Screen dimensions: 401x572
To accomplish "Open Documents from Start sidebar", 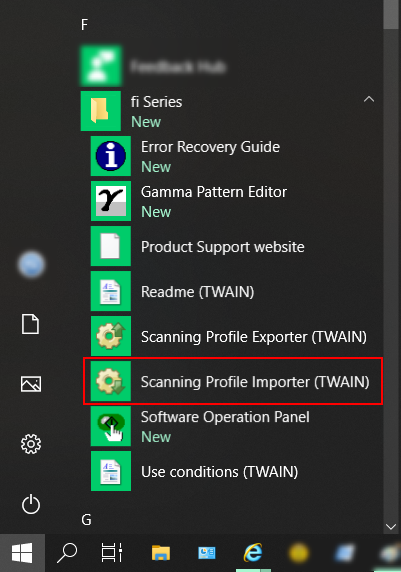I will point(30,324).
